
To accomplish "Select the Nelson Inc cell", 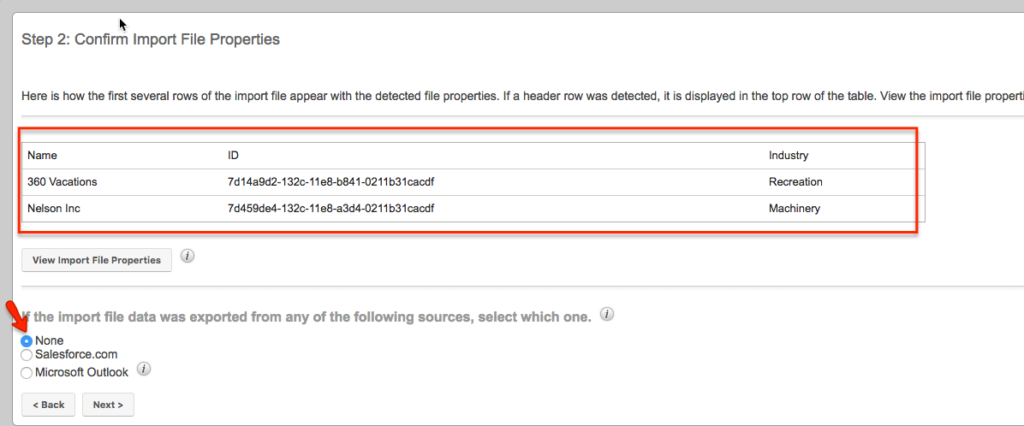I will coord(54,209).
